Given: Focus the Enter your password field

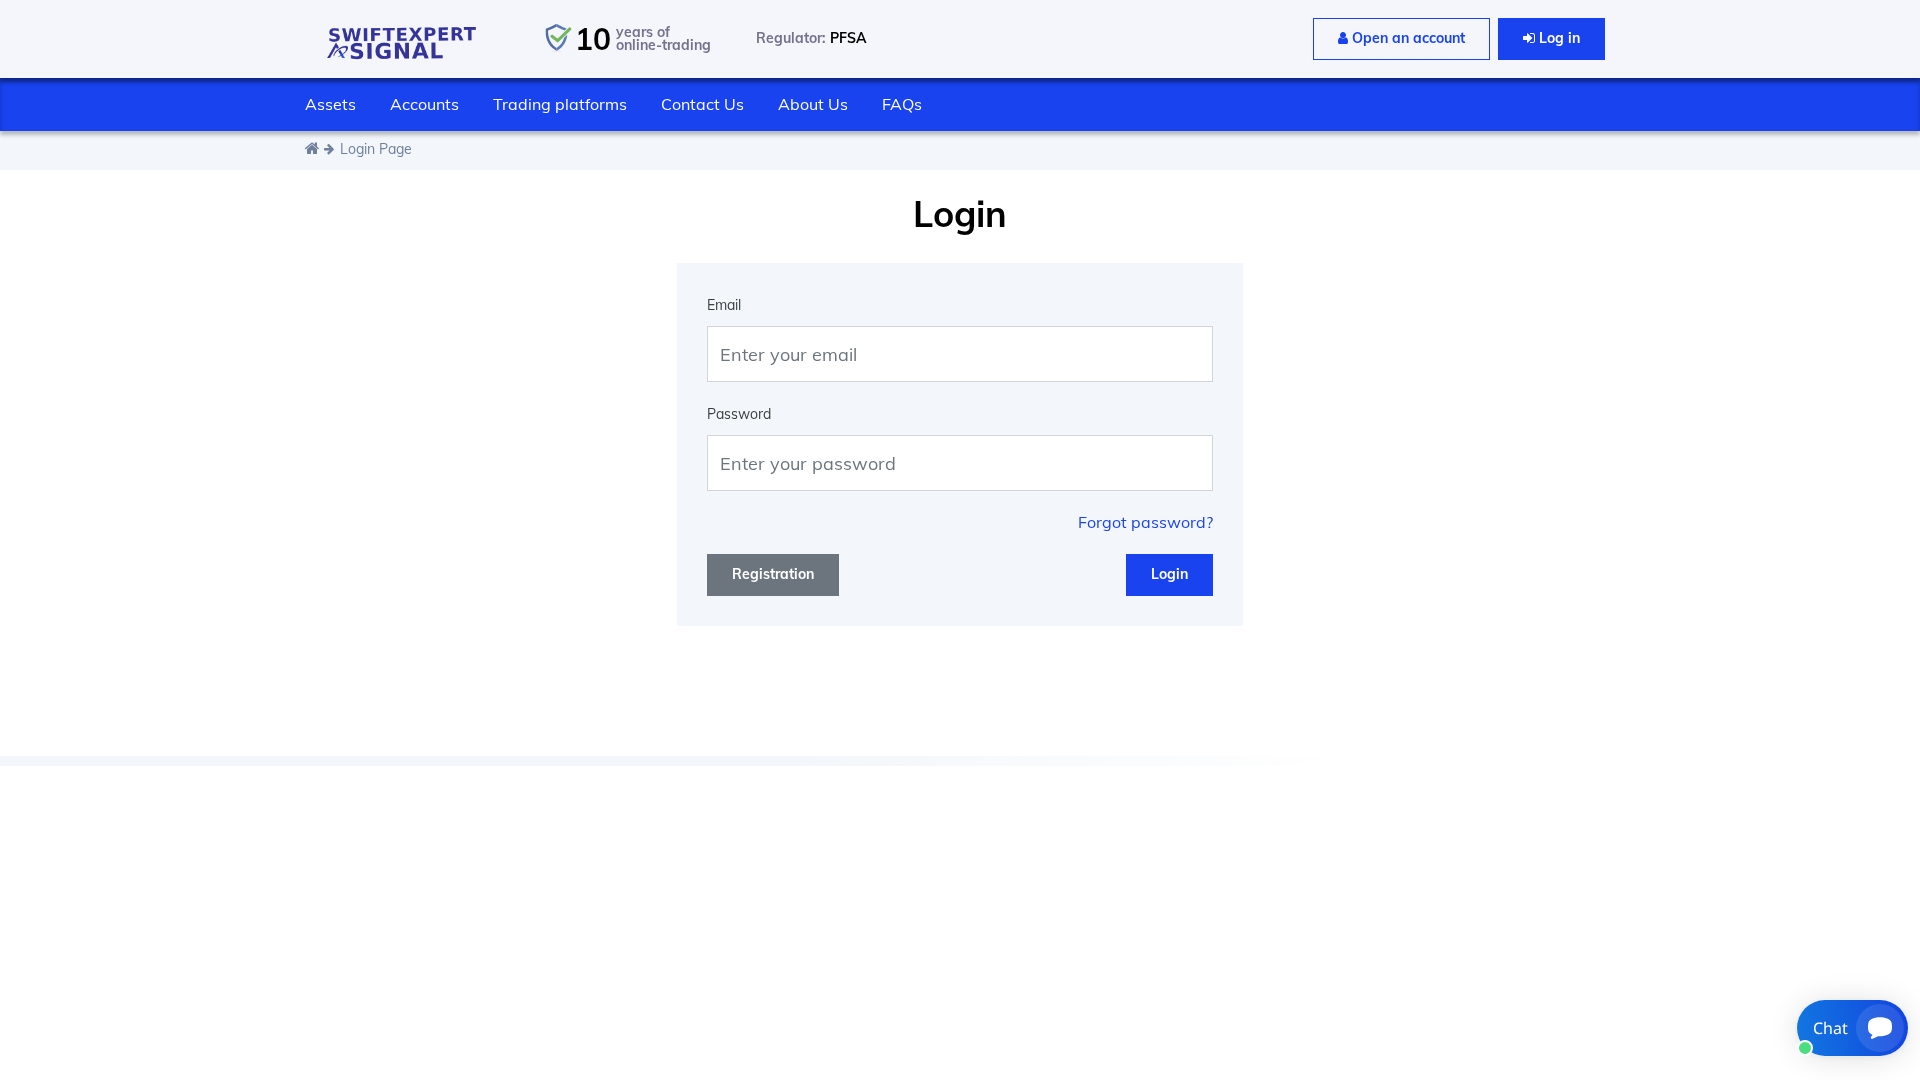Looking at the screenshot, I should coord(960,463).
